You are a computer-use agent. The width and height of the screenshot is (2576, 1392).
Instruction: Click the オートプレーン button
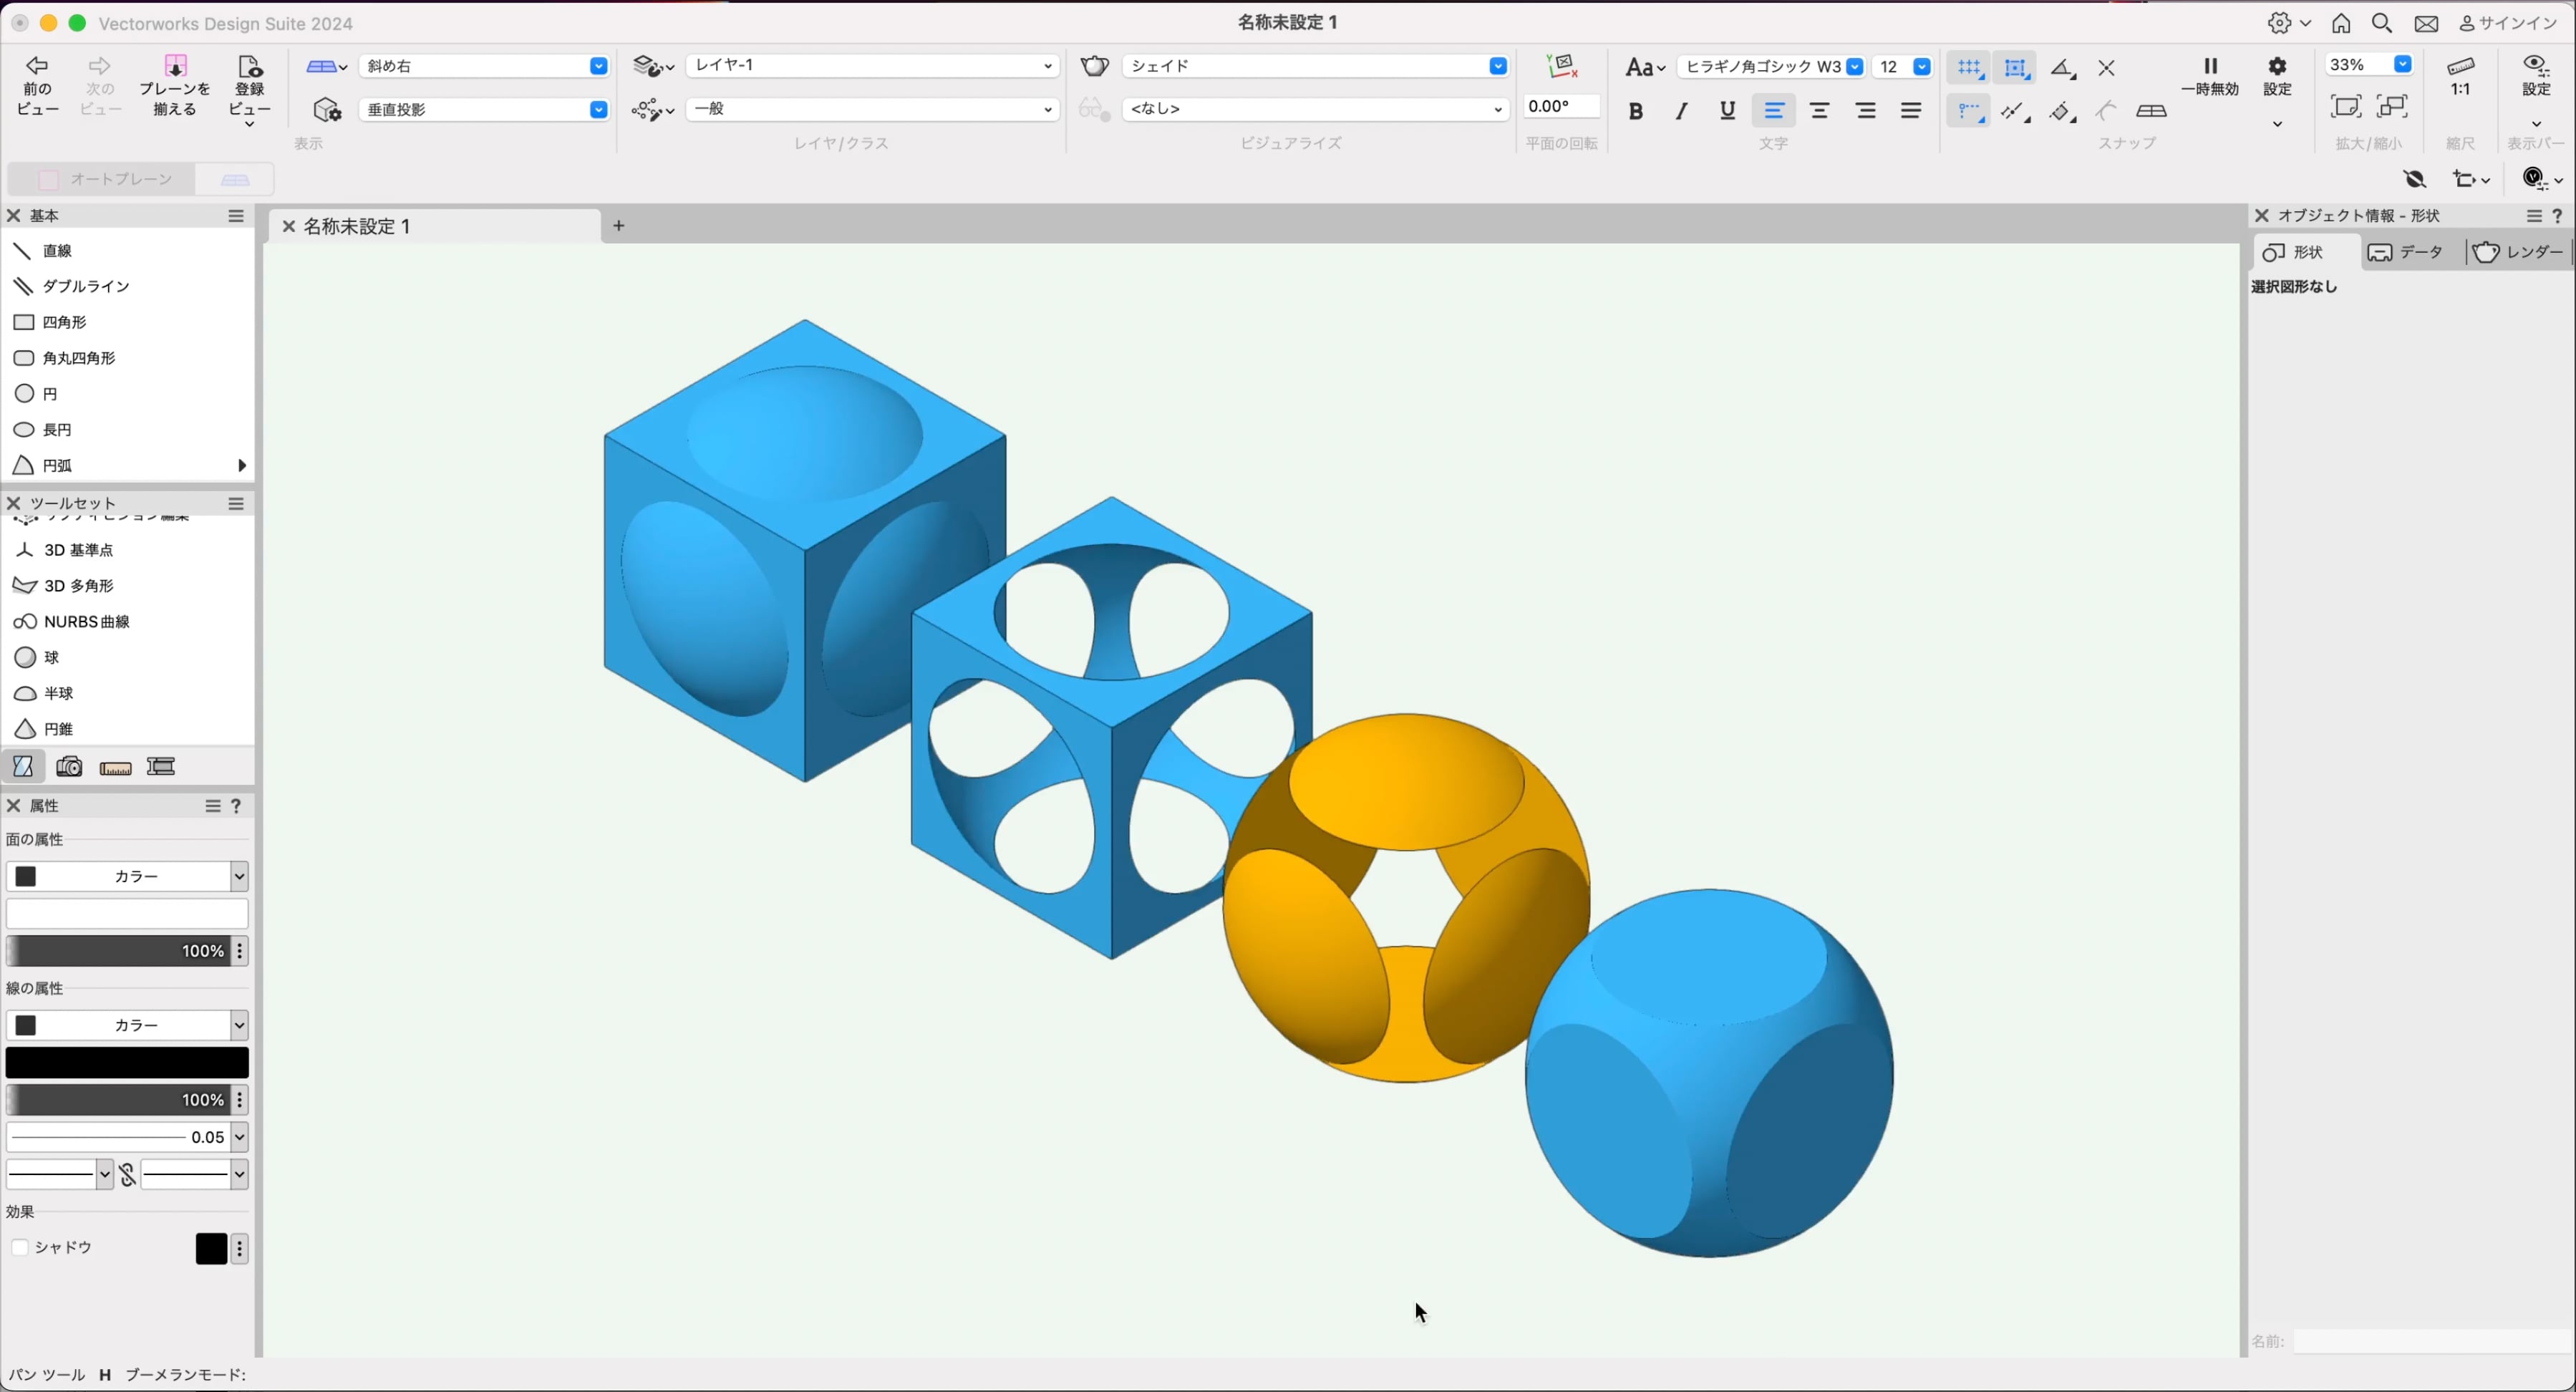(101, 180)
